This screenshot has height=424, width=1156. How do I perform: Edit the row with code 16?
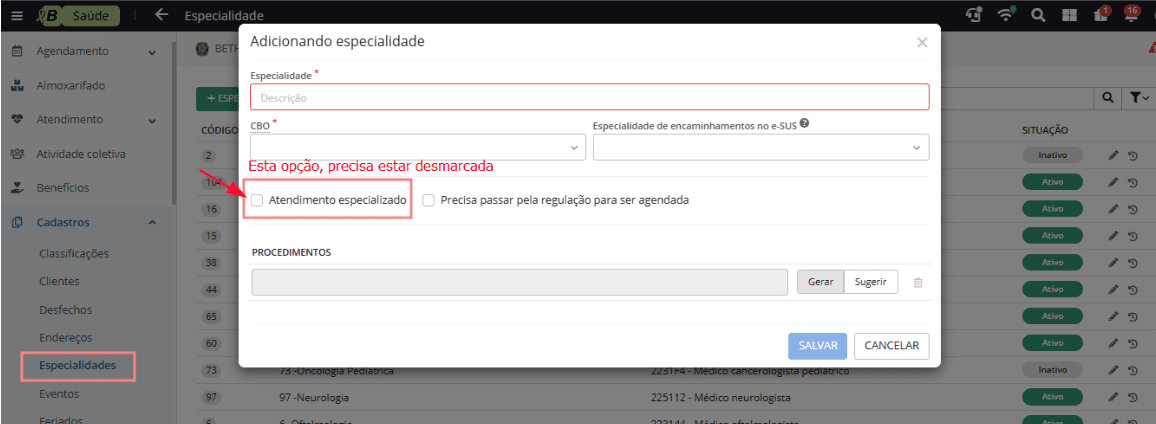tap(1113, 209)
